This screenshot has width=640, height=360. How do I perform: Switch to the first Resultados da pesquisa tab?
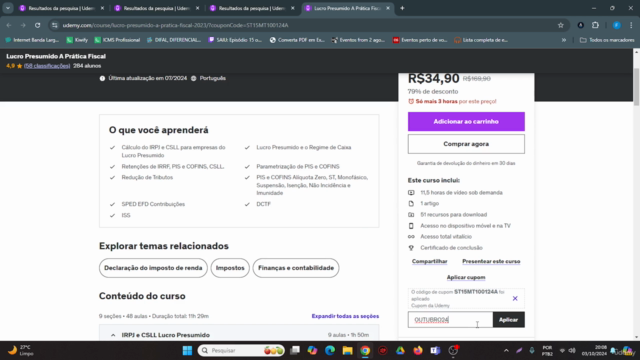pos(61,8)
